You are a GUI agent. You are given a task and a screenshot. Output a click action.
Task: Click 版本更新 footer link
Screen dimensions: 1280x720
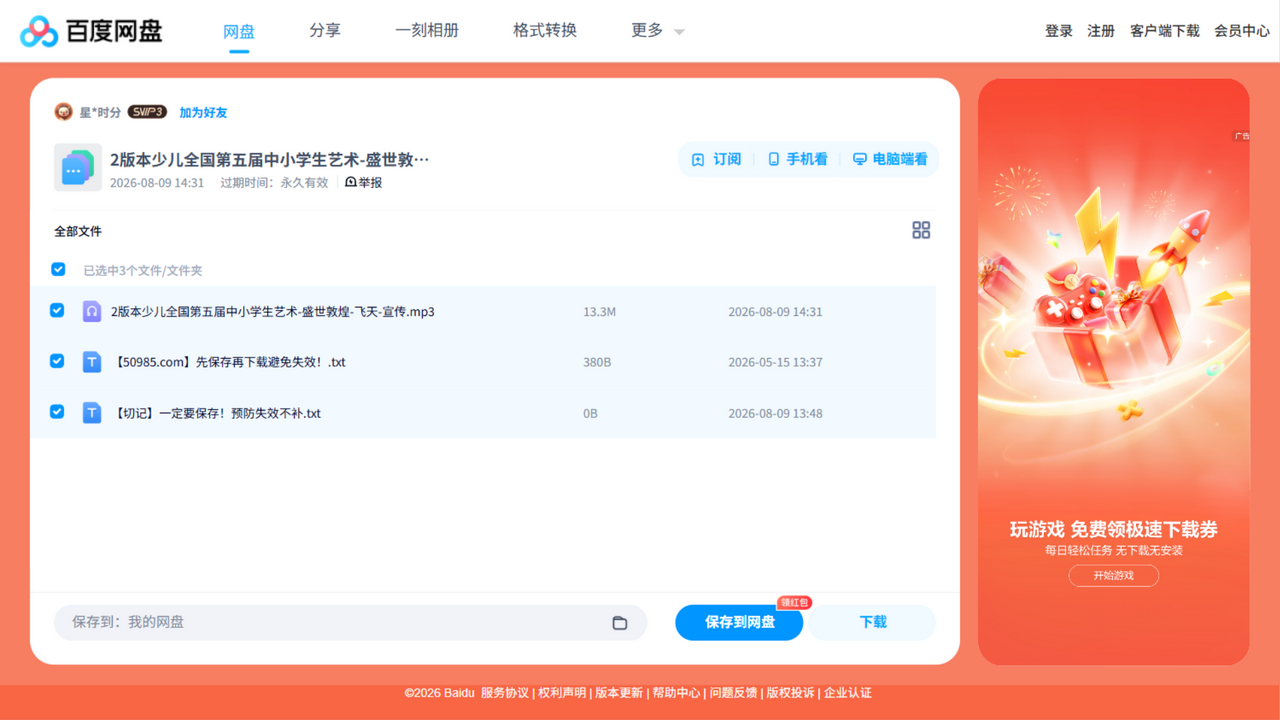[x=619, y=693]
